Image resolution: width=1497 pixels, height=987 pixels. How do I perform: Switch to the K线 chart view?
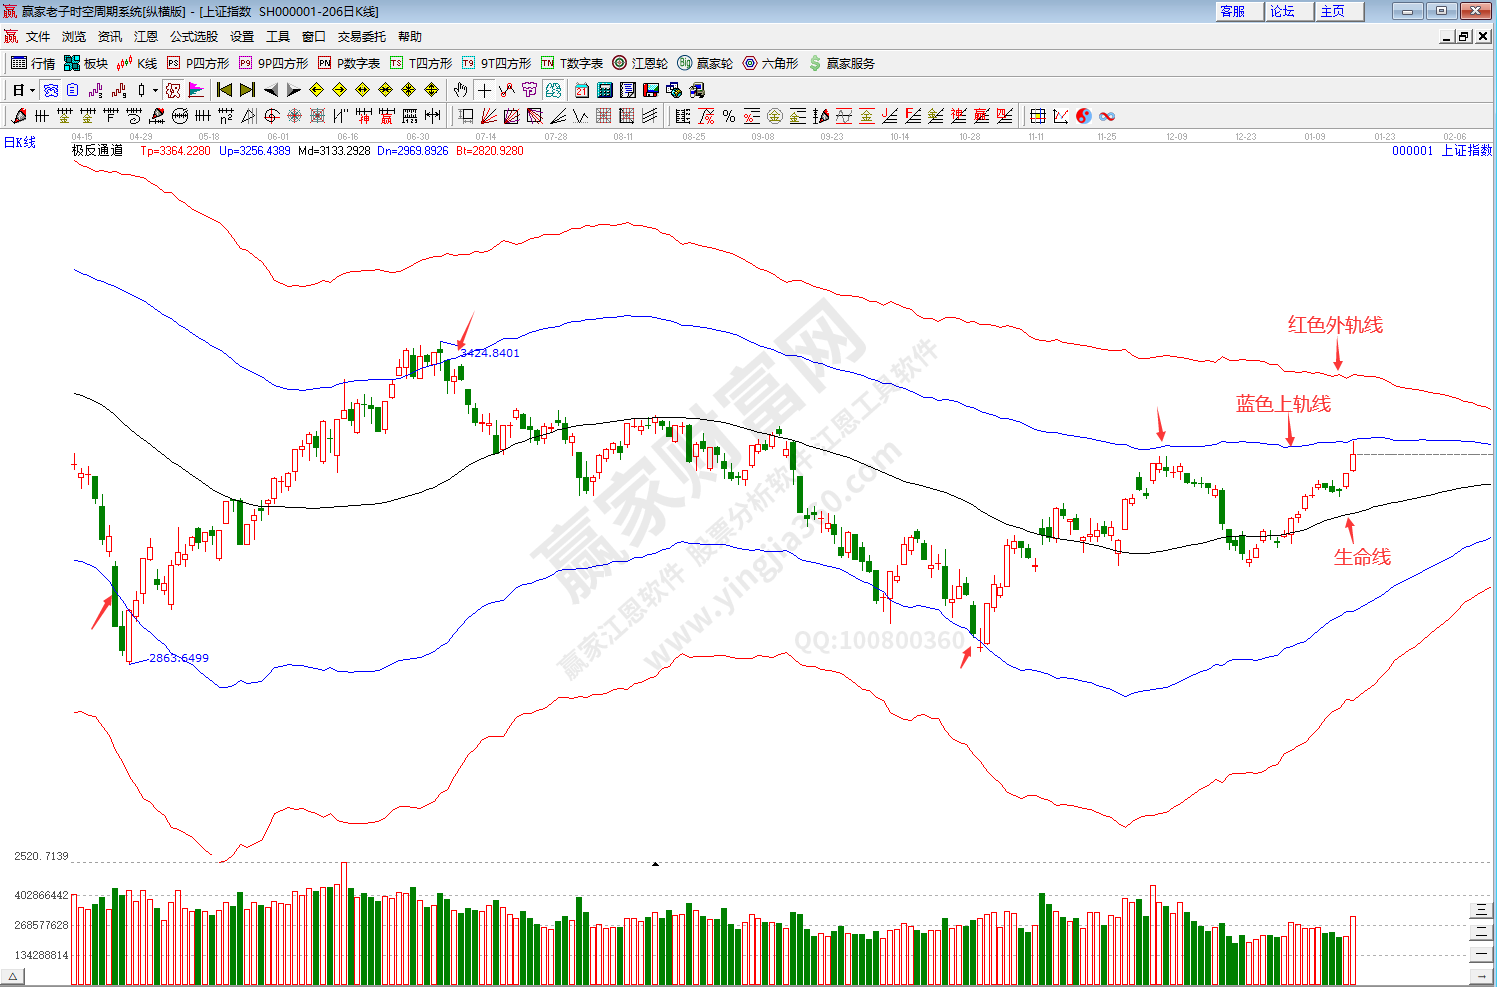pyautogui.click(x=137, y=63)
